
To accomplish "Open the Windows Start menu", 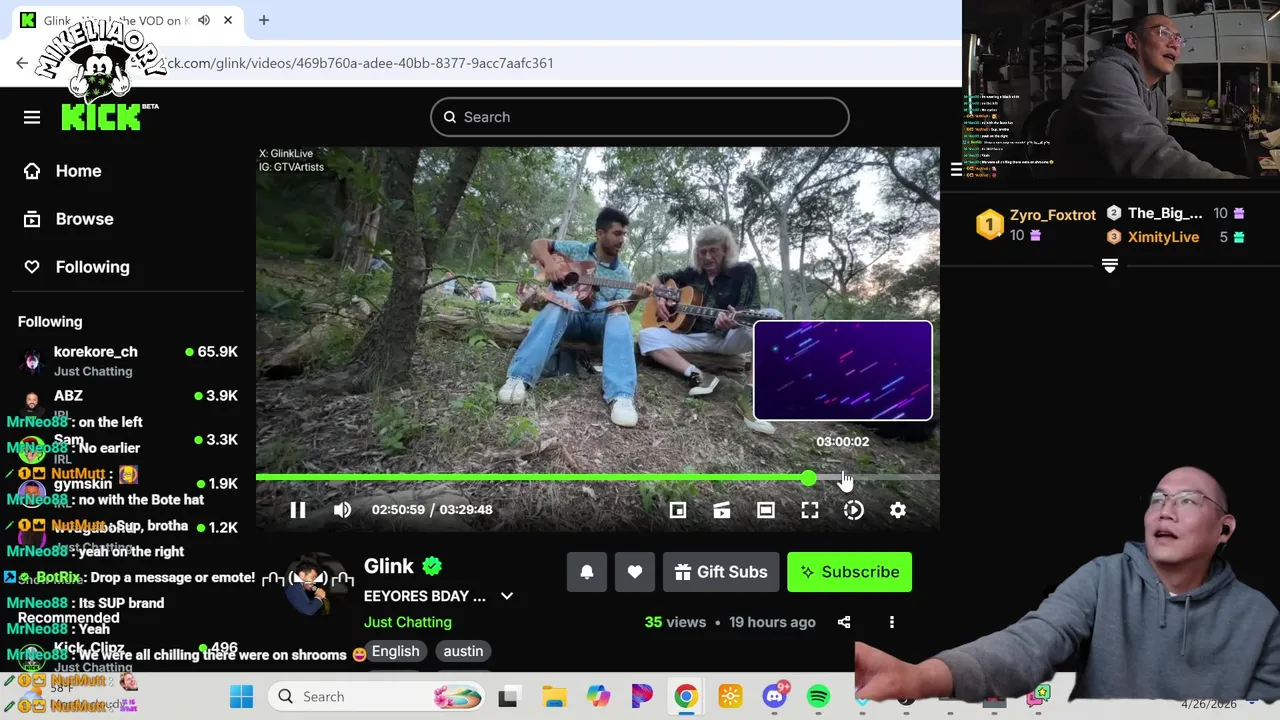I will [x=242, y=697].
